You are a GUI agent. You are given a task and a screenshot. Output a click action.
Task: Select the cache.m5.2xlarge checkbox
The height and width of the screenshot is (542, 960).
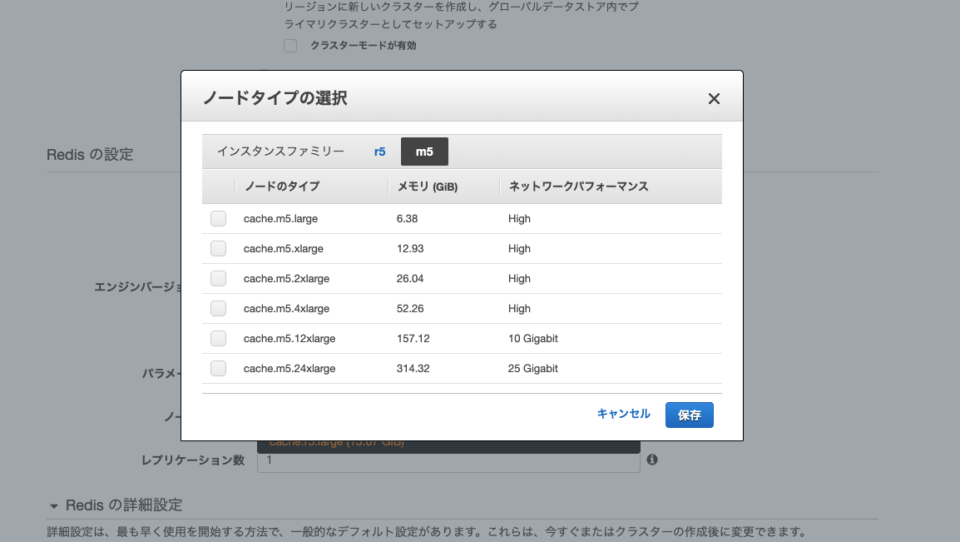click(218, 279)
